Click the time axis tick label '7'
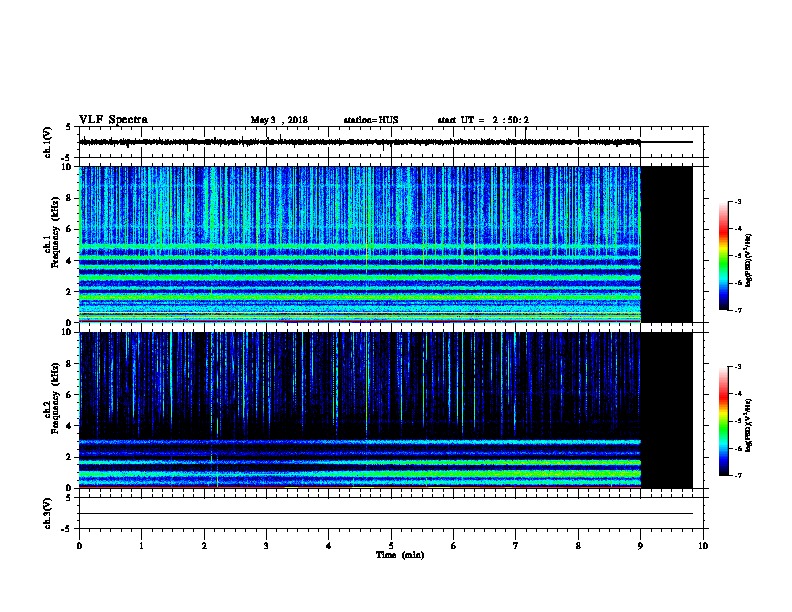 coord(516,545)
